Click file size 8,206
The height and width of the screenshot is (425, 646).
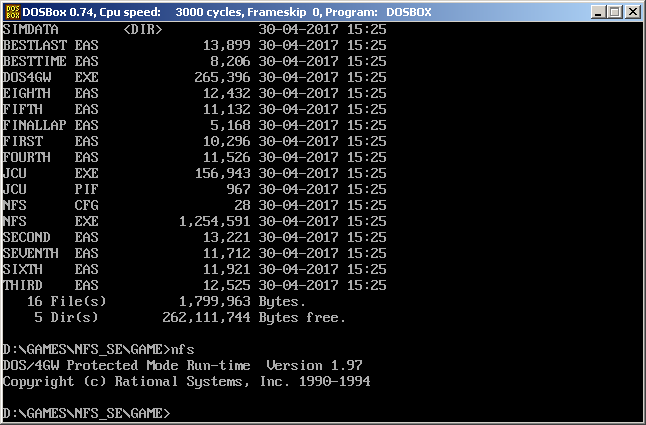(x=230, y=61)
